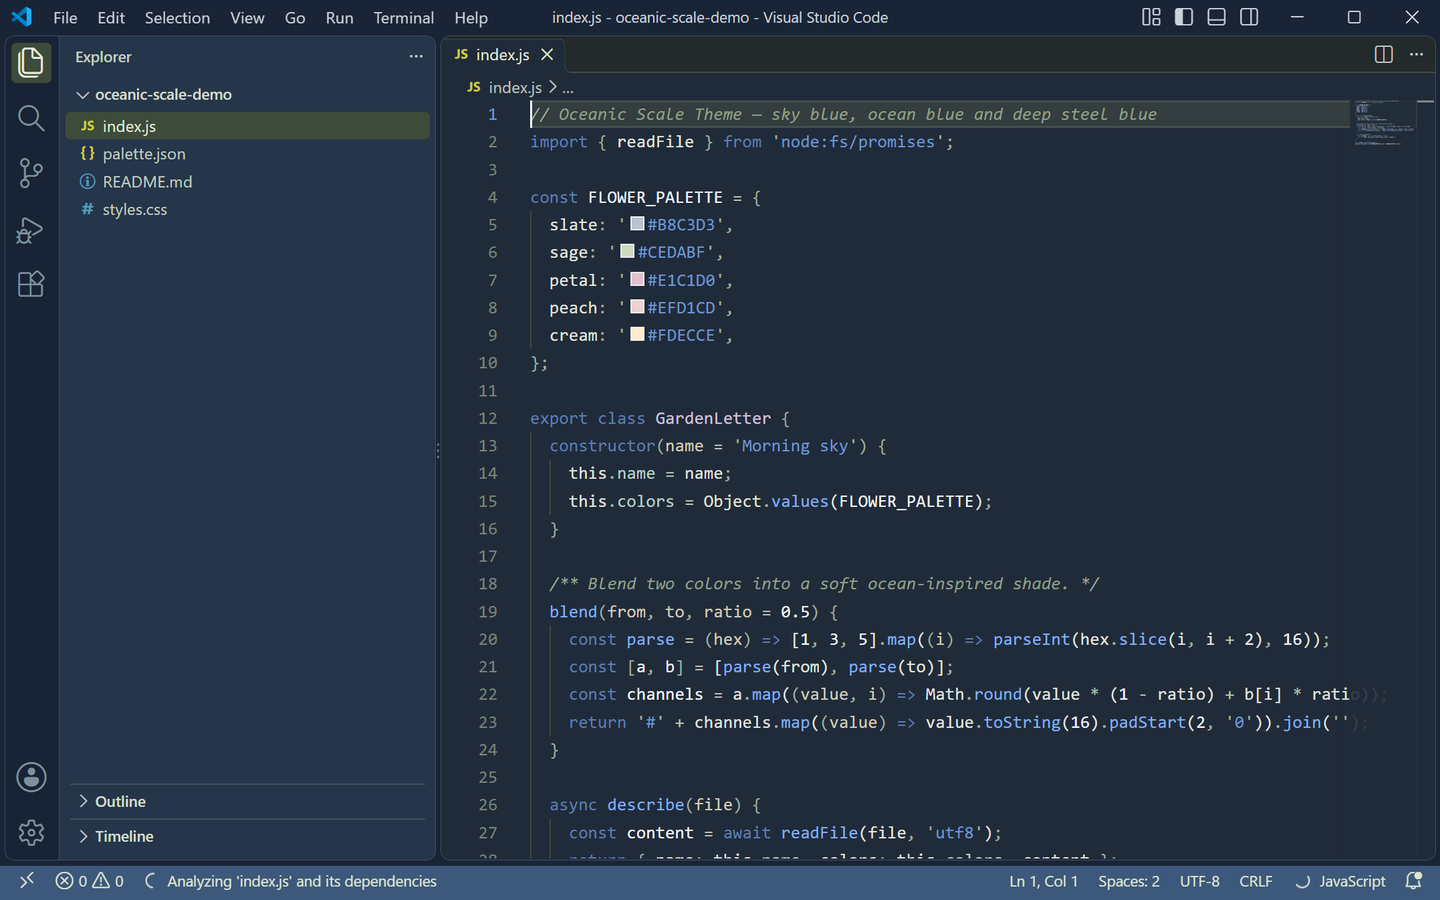1440x900 pixels.
Task: Open the Explorer view in activity bar
Action: (x=31, y=62)
